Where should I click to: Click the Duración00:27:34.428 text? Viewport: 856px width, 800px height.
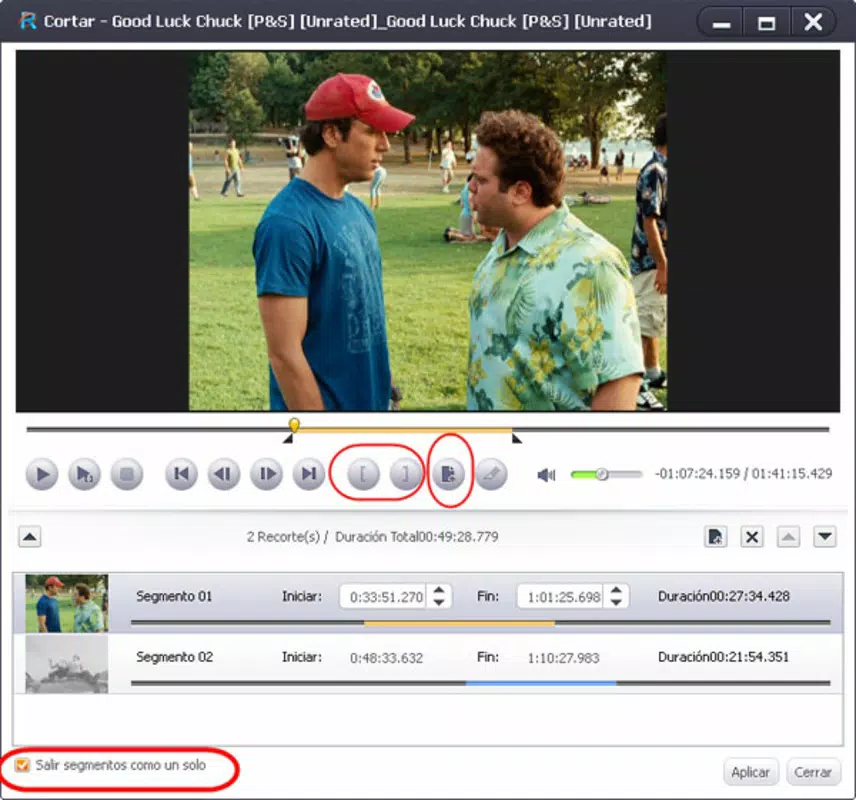(724, 596)
